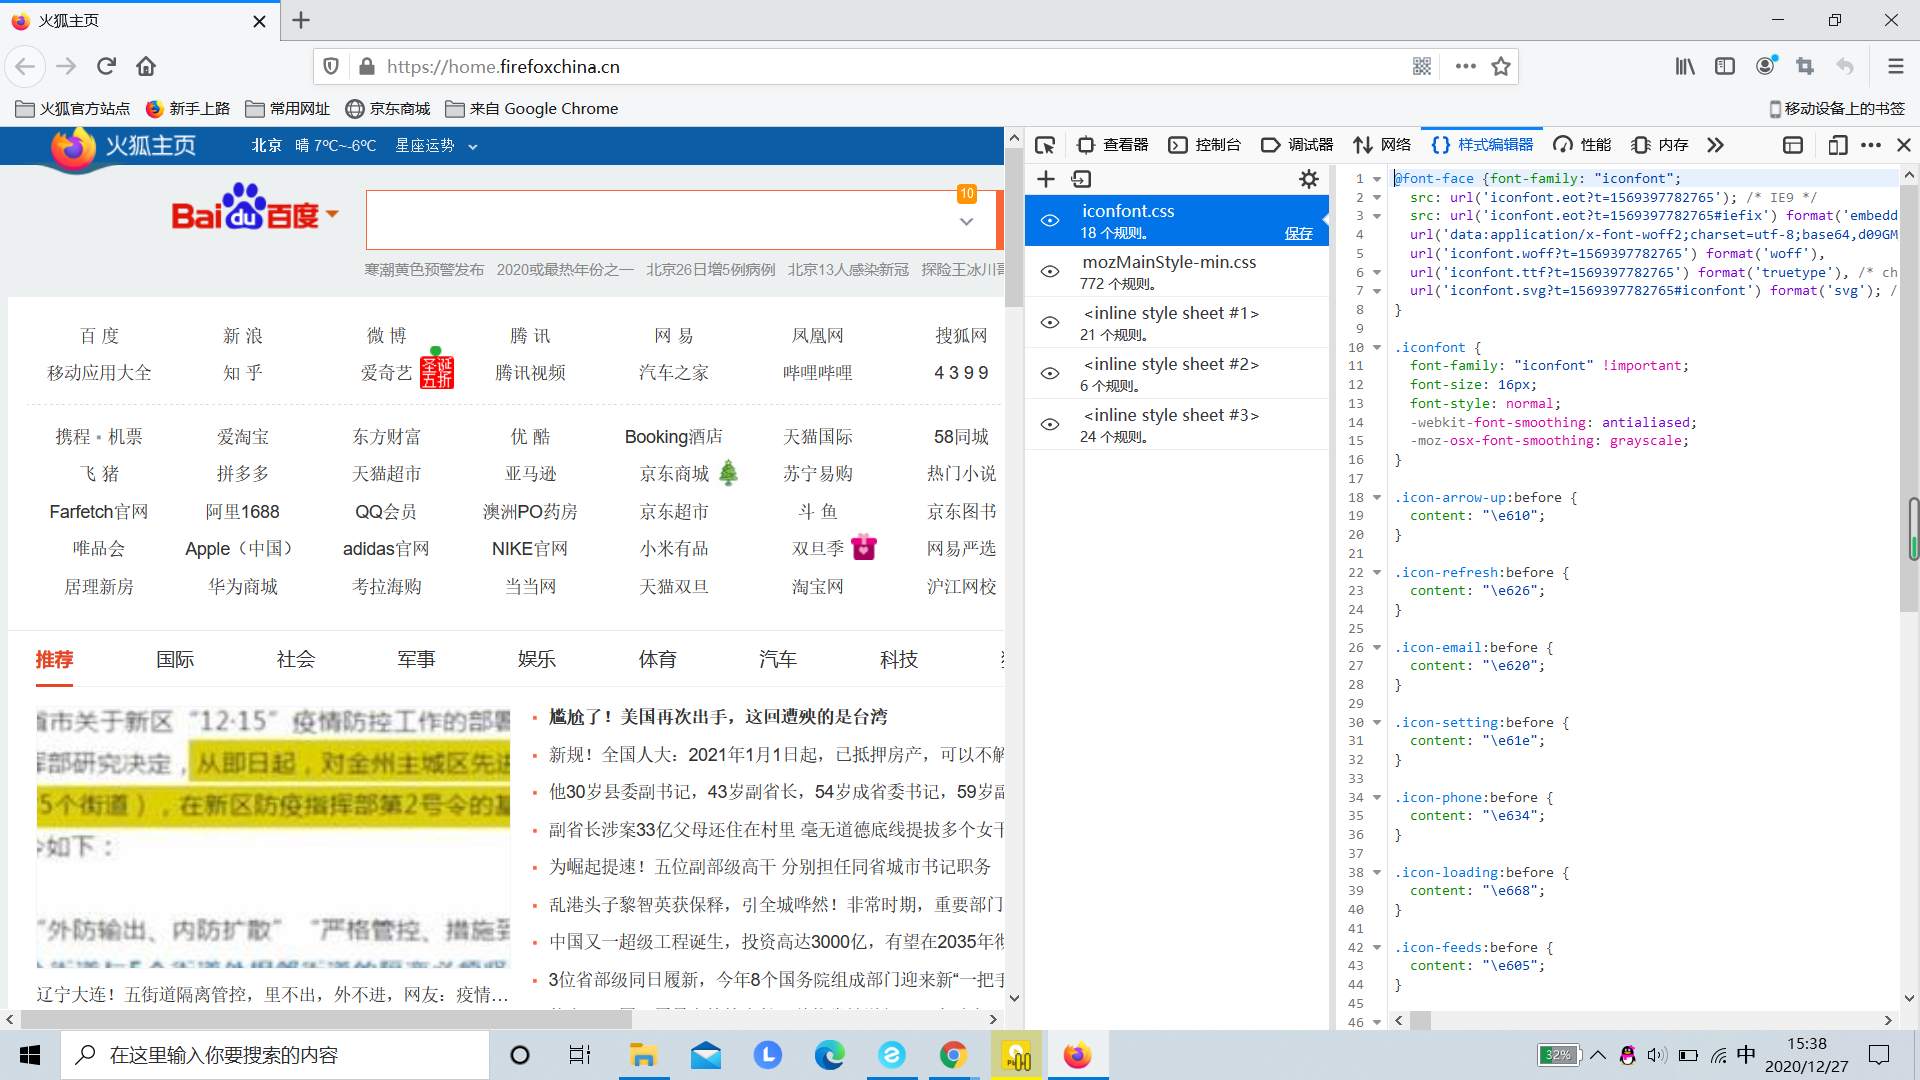Reload the page with refresh icon
Image resolution: width=1920 pixels, height=1080 pixels.
pyautogui.click(x=106, y=66)
